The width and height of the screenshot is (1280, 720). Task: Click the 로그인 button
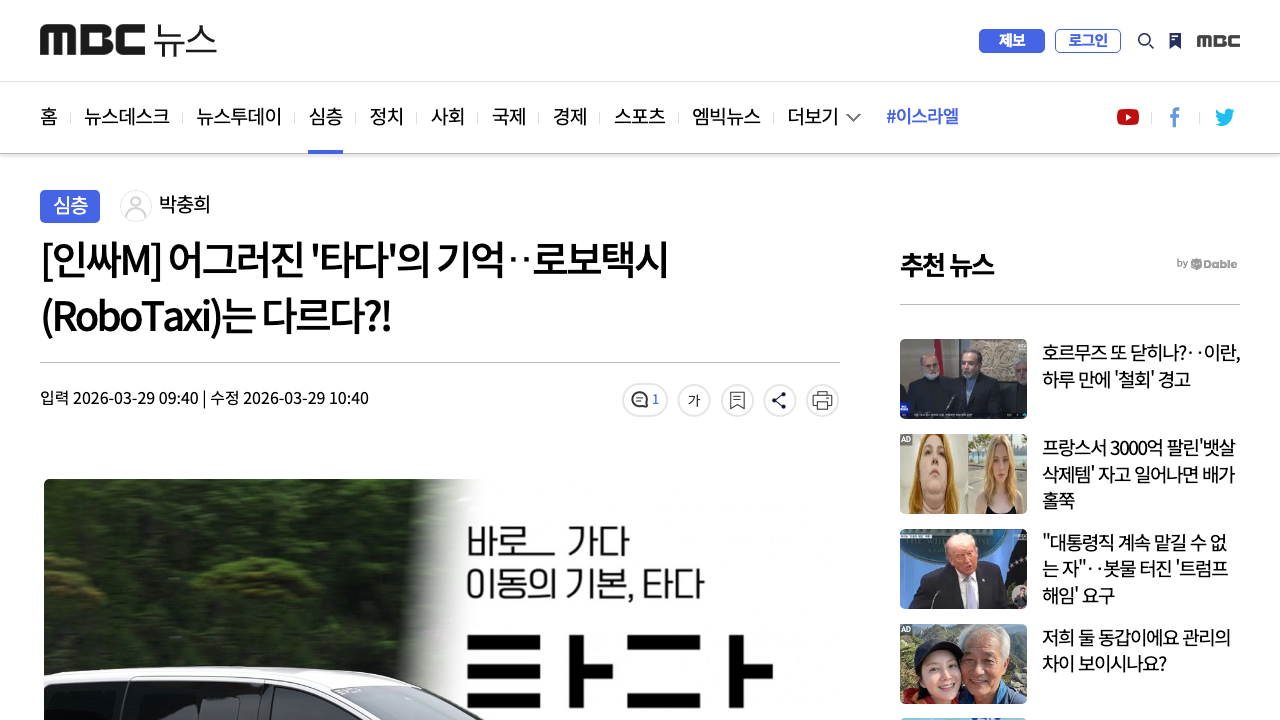click(1088, 41)
